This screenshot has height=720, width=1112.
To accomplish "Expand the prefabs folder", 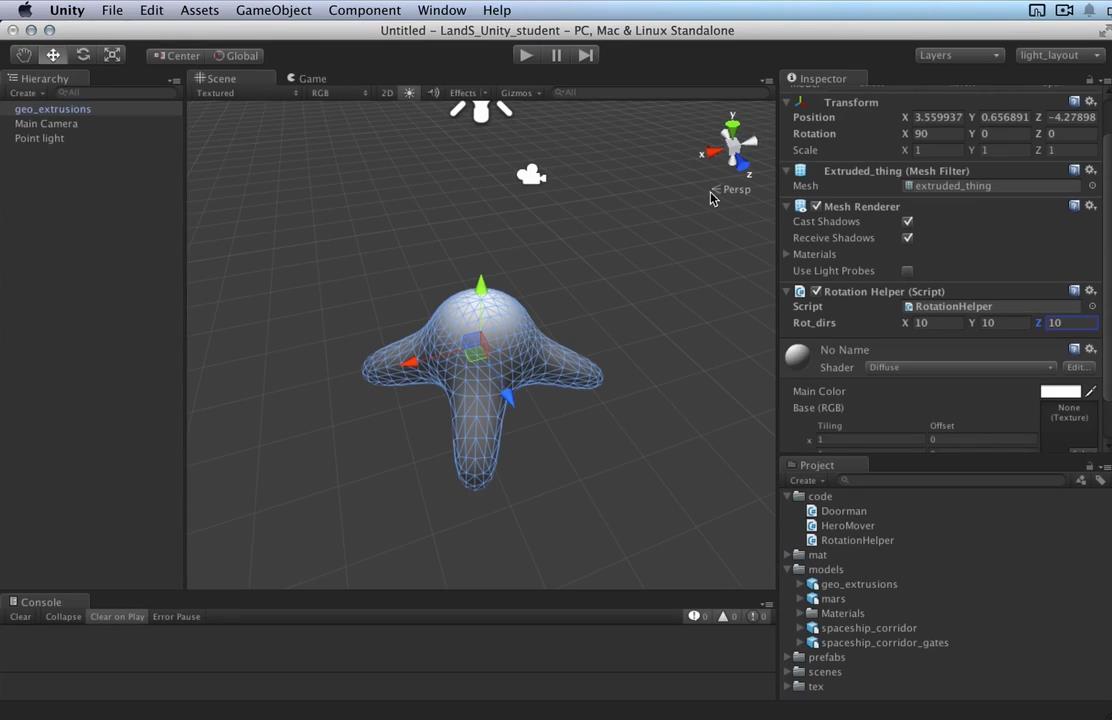I will pos(787,657).
